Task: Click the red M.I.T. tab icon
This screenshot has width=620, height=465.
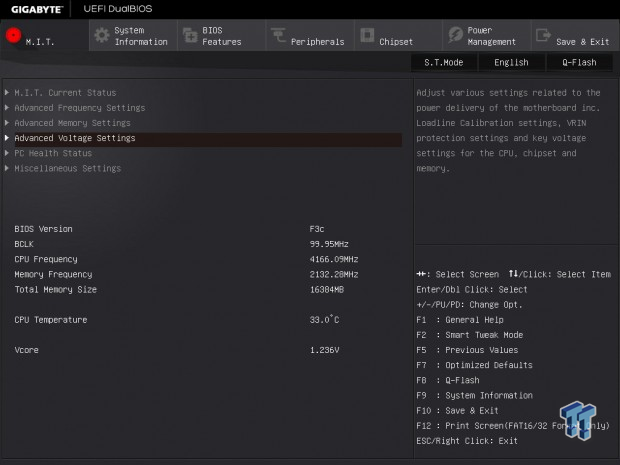Action: 13,35
